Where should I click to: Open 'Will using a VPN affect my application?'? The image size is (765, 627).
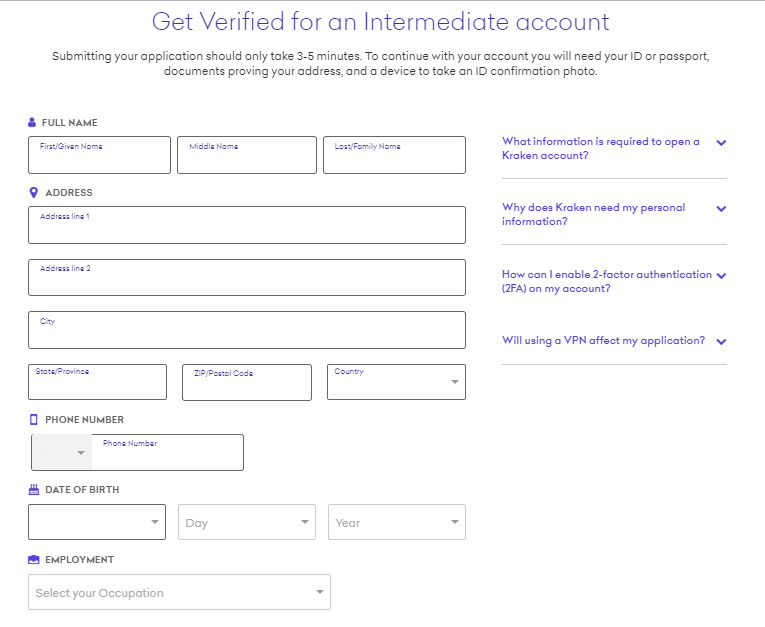tap(604, 341)
